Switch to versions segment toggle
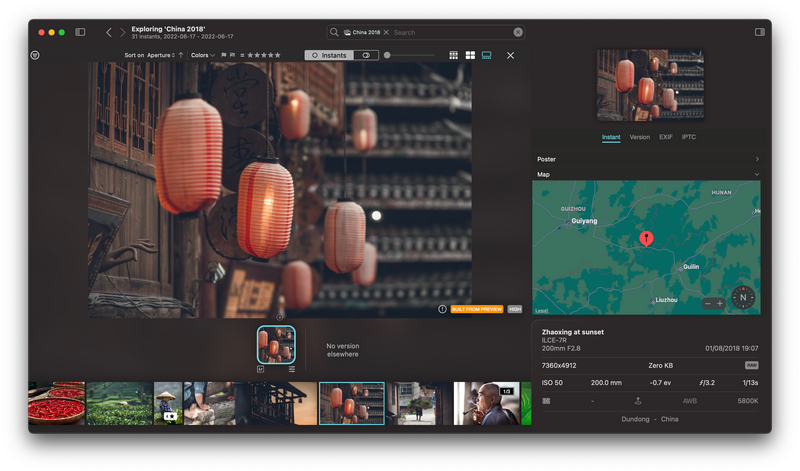This screenshot has height=471, width=800. tap(366, 55)
